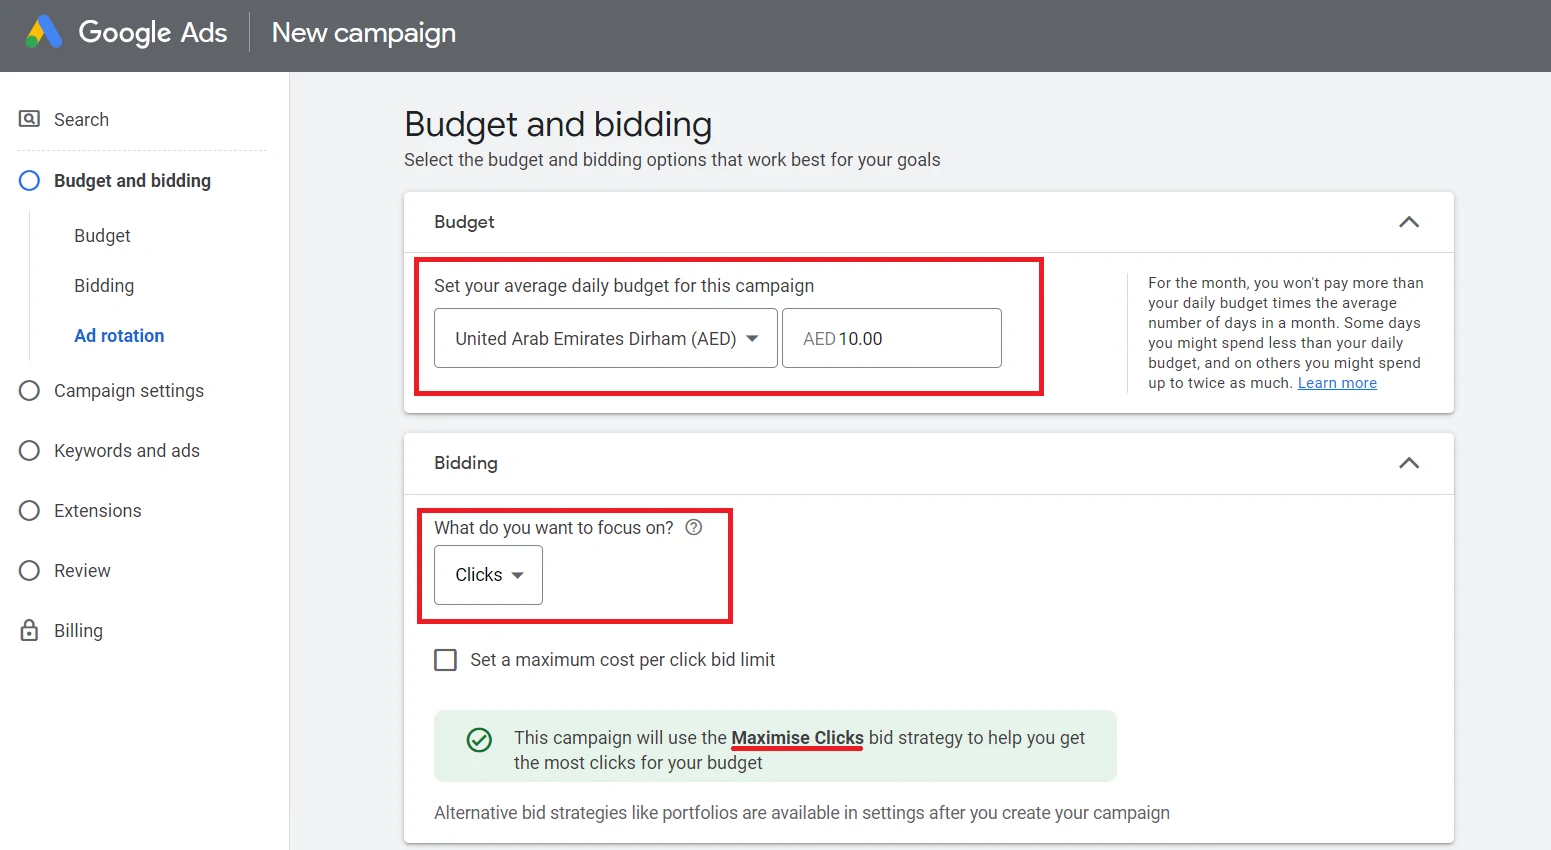1551x850 pixels.
Task: Collapse the Budget section chevron
Action: point(1409,222)
